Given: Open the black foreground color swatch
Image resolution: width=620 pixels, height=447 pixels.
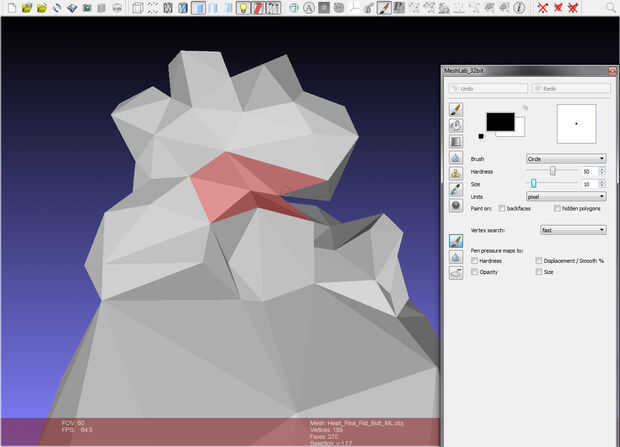Looking at the screenshot, I should pyautogui.click(x=500, y=122).
